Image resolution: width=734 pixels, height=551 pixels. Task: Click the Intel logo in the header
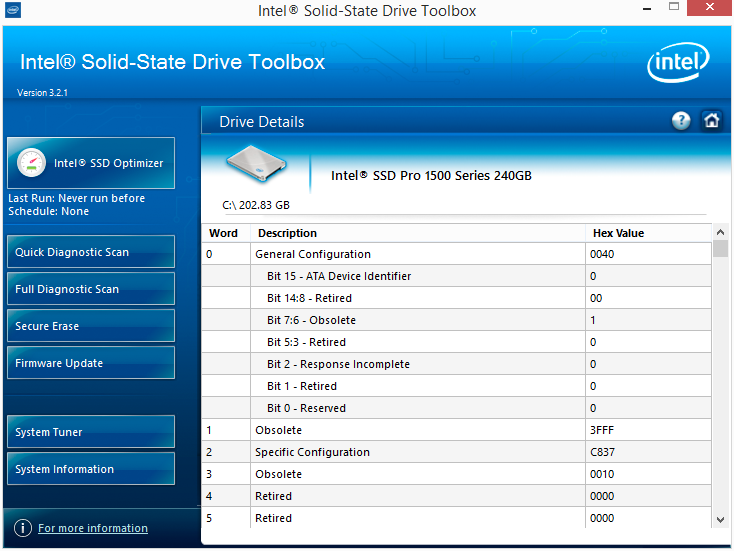(x=678, y=62)
